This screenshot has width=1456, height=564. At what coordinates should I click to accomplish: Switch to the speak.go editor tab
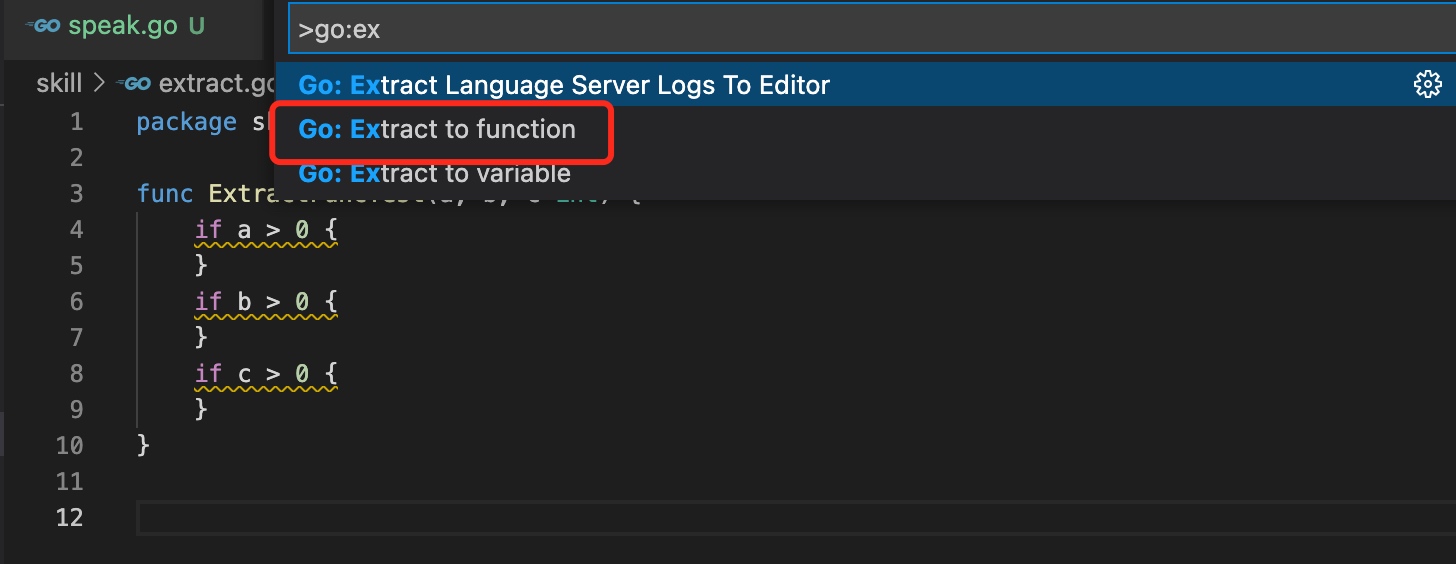116,27
